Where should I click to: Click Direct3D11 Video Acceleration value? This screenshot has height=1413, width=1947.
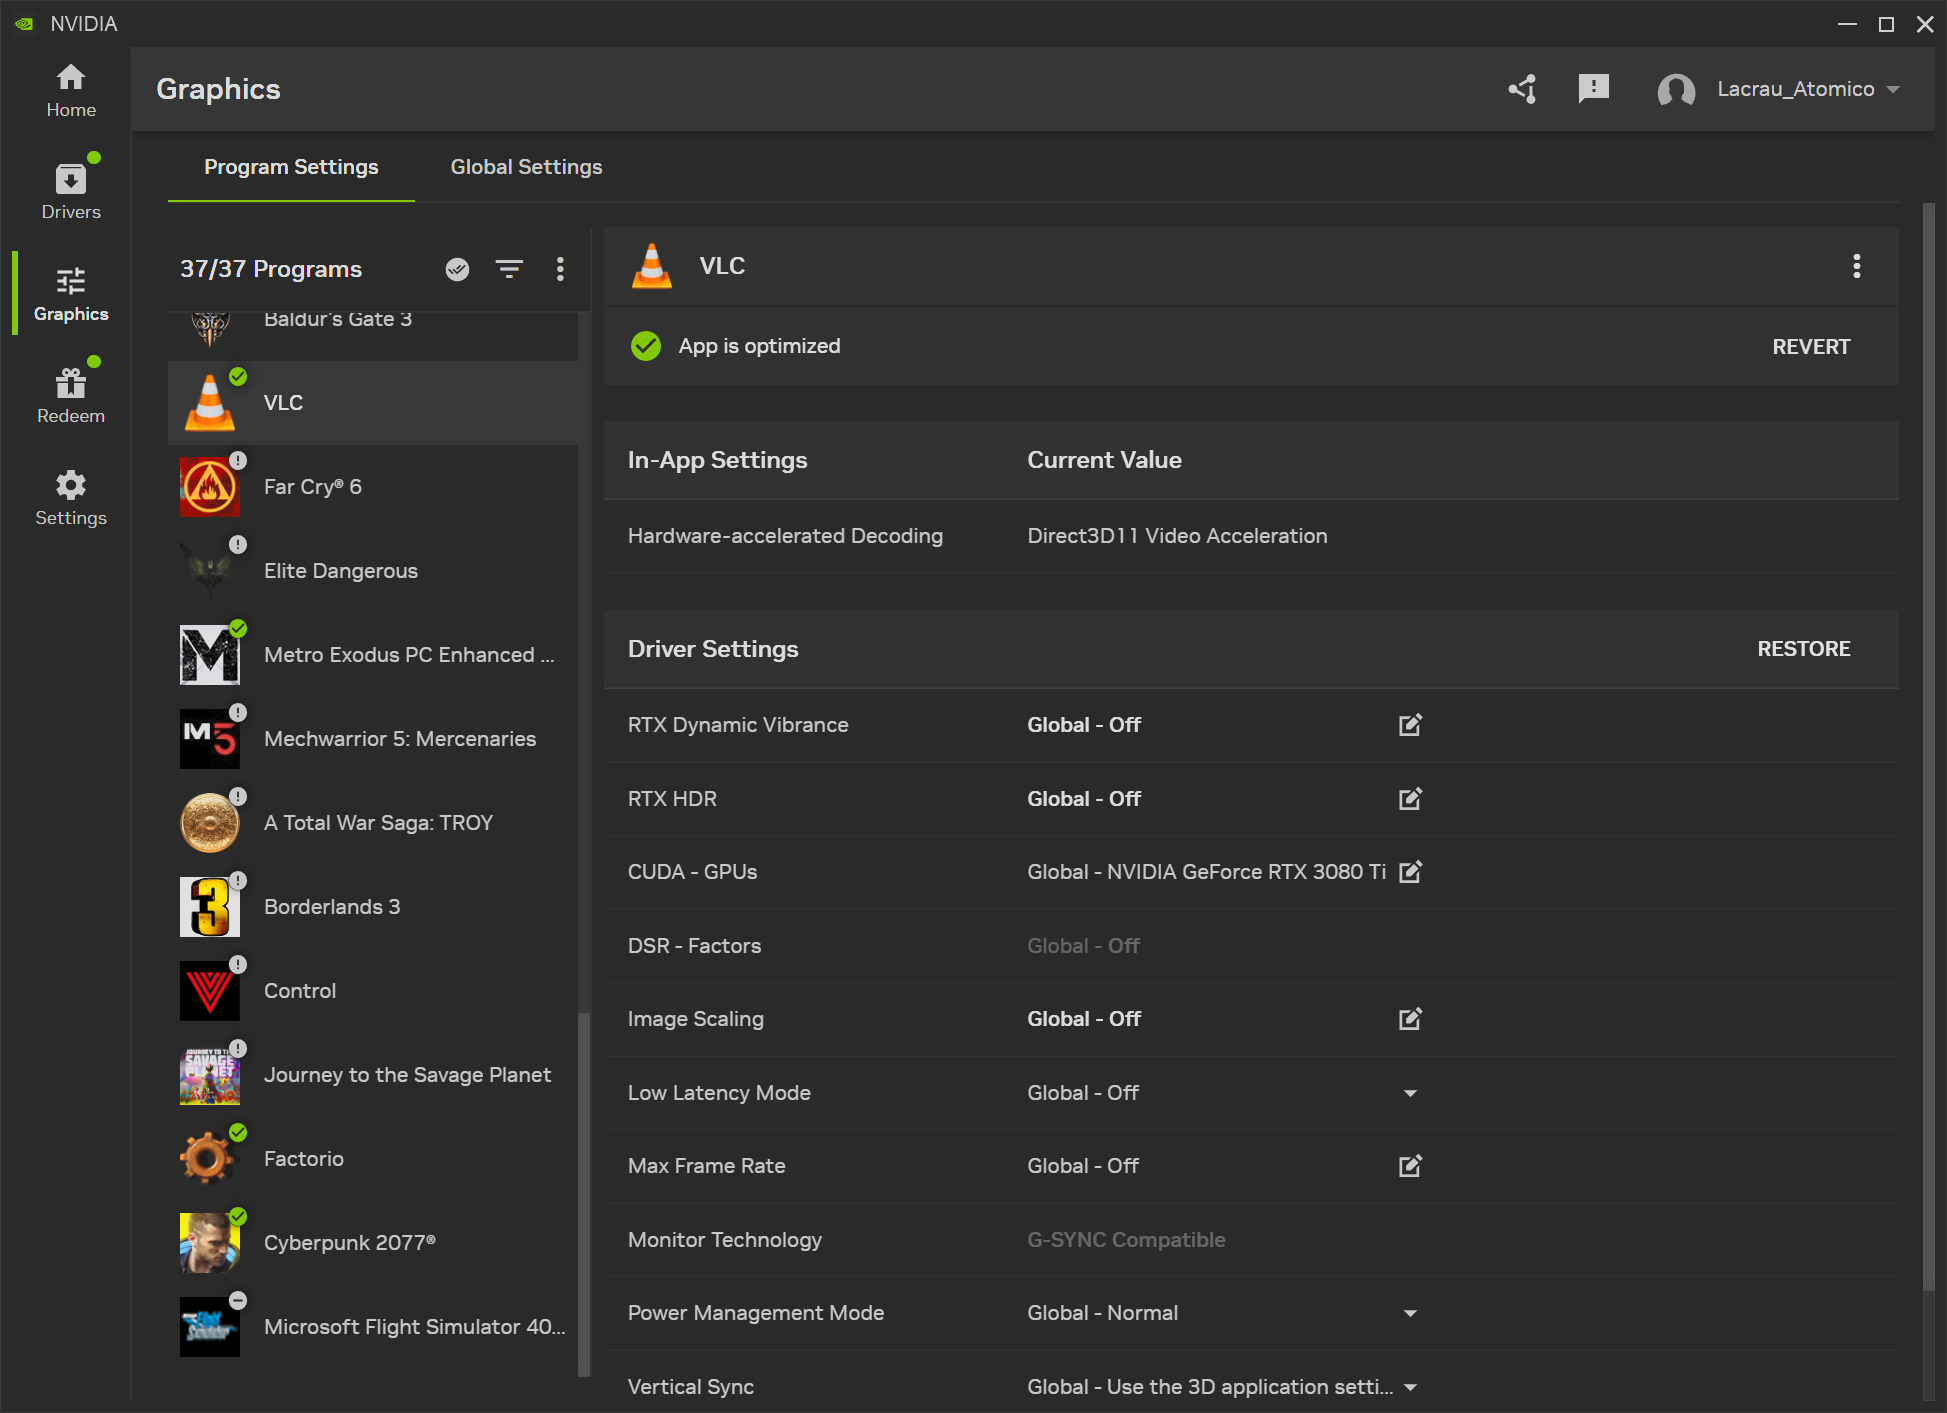[x=1177, y=536]
